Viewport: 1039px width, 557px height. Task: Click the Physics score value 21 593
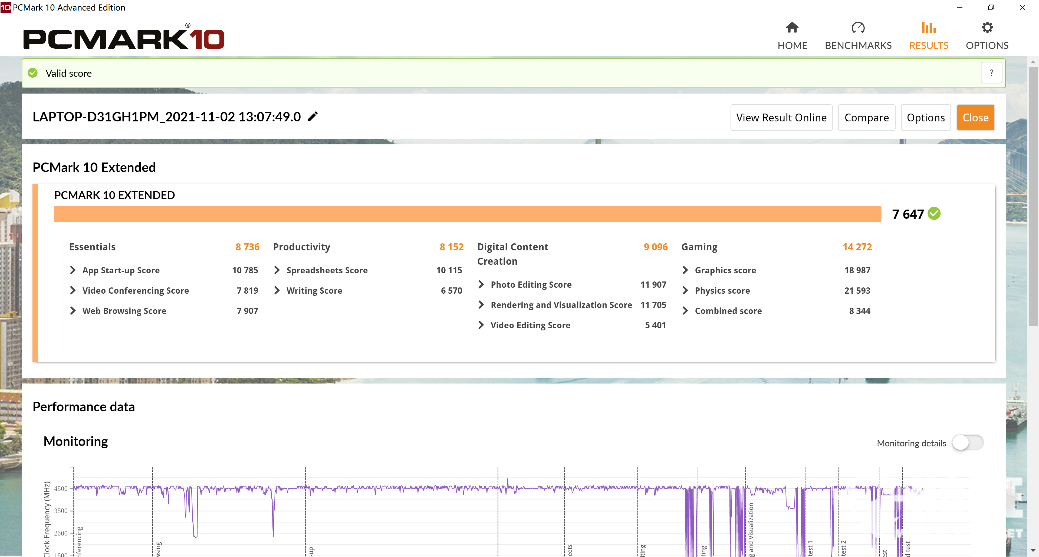(x=857, y=290)
